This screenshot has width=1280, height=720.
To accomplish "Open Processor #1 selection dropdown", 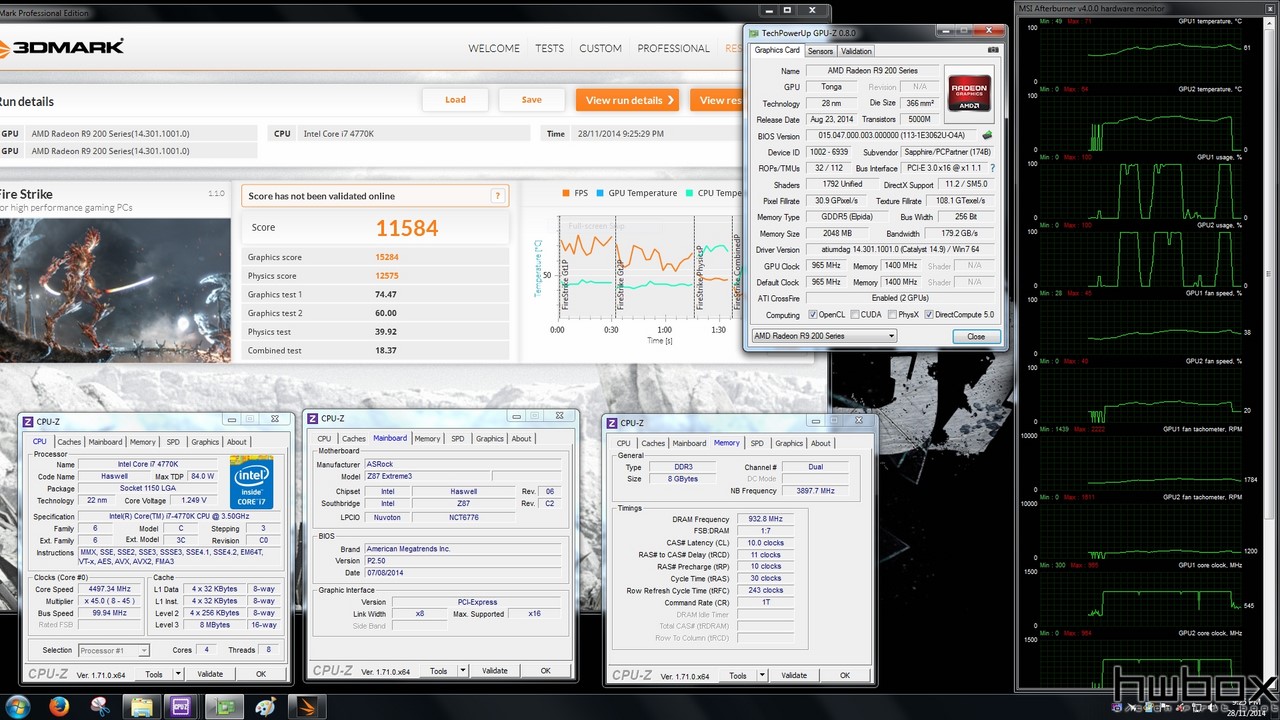I will [113, 650].
